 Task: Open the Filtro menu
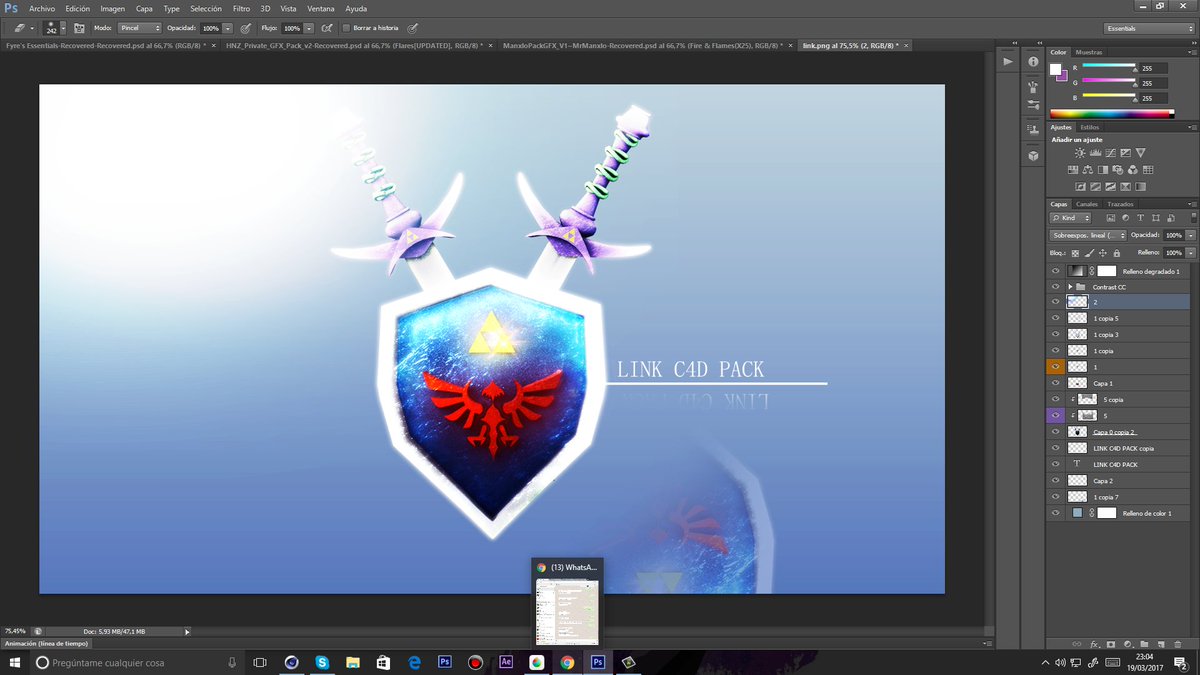241,8
